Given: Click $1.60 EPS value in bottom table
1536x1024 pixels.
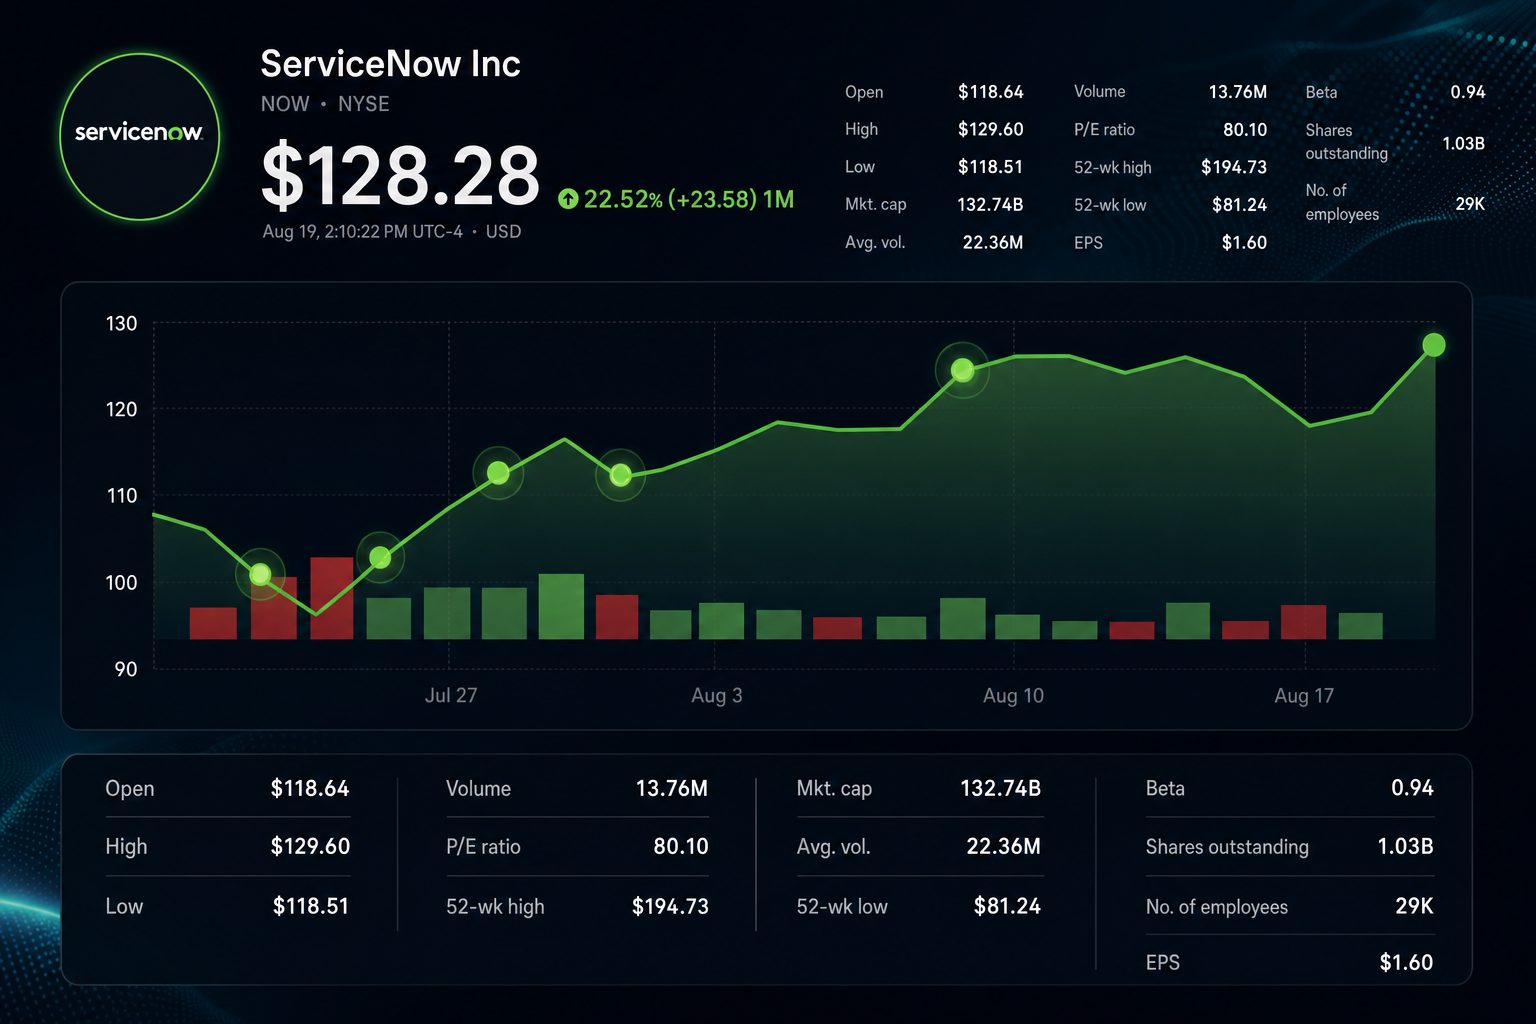Looking at the screenshot, I should coord(1406,963).
